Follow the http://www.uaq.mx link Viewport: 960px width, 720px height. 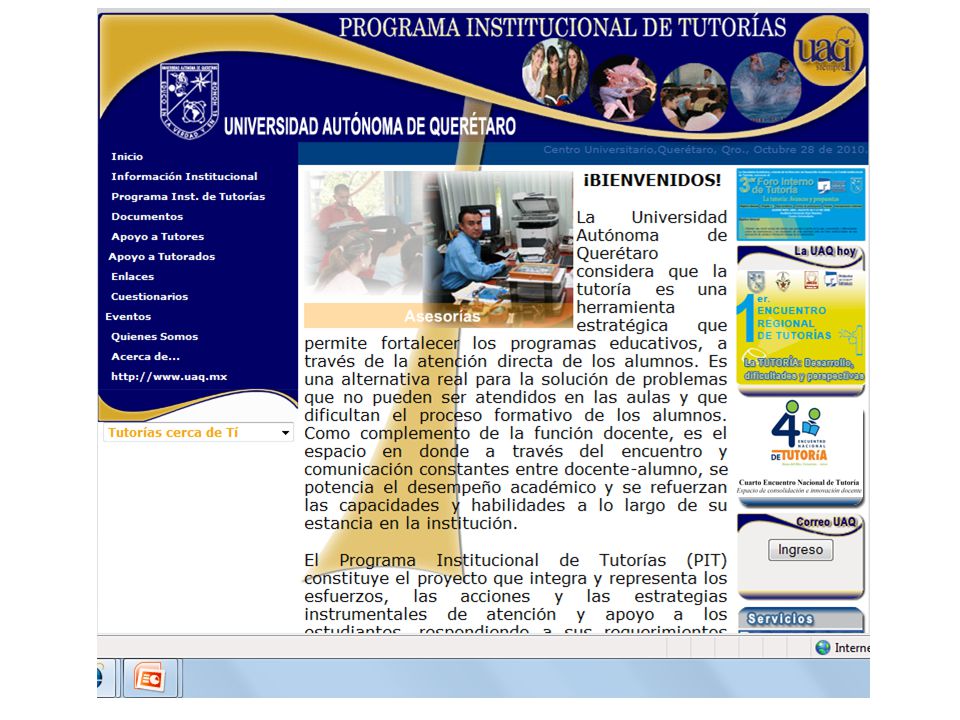(x=169, y=377)
